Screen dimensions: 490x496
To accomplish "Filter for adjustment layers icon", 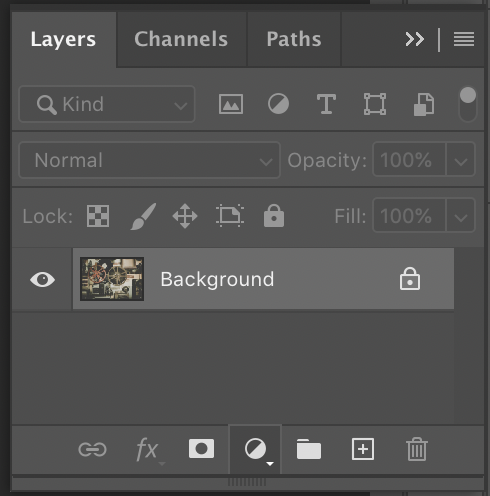I will pyautogui.click(x=278, y=104).
